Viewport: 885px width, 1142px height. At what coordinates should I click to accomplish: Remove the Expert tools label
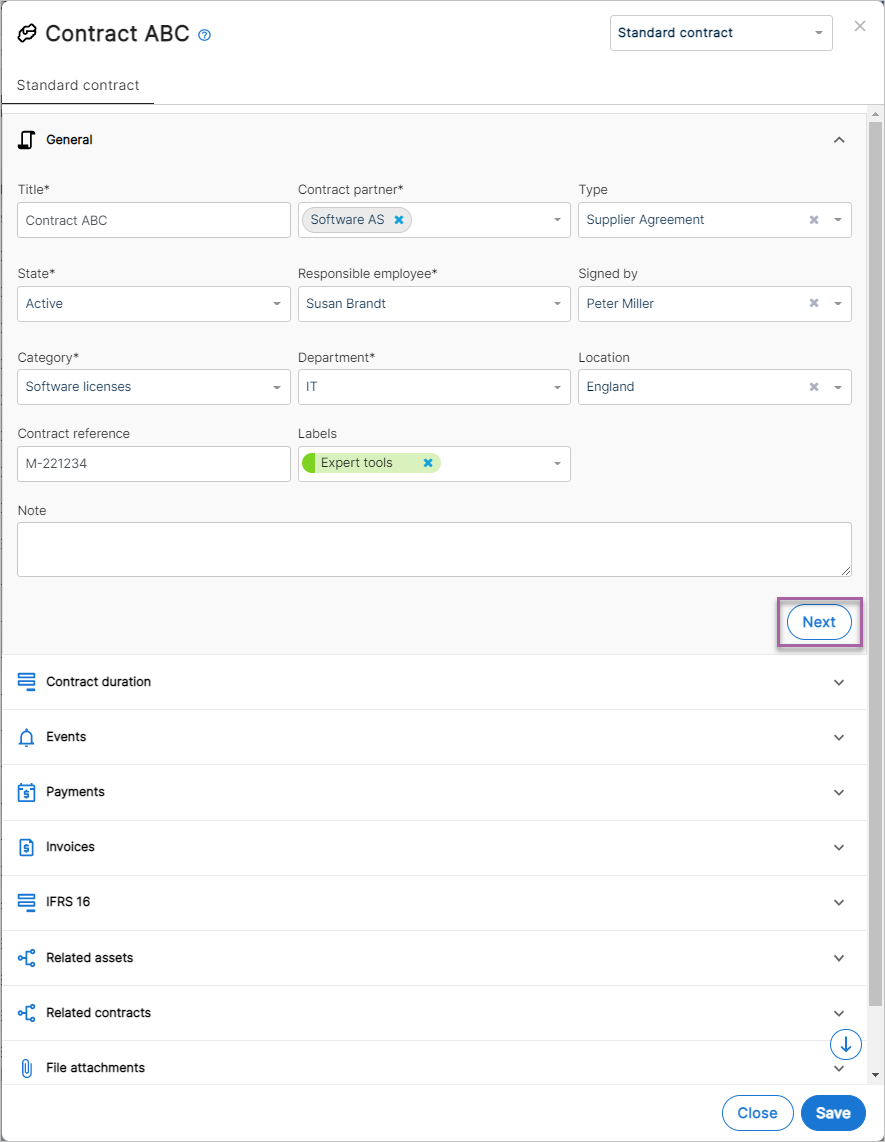click(428, 463)
